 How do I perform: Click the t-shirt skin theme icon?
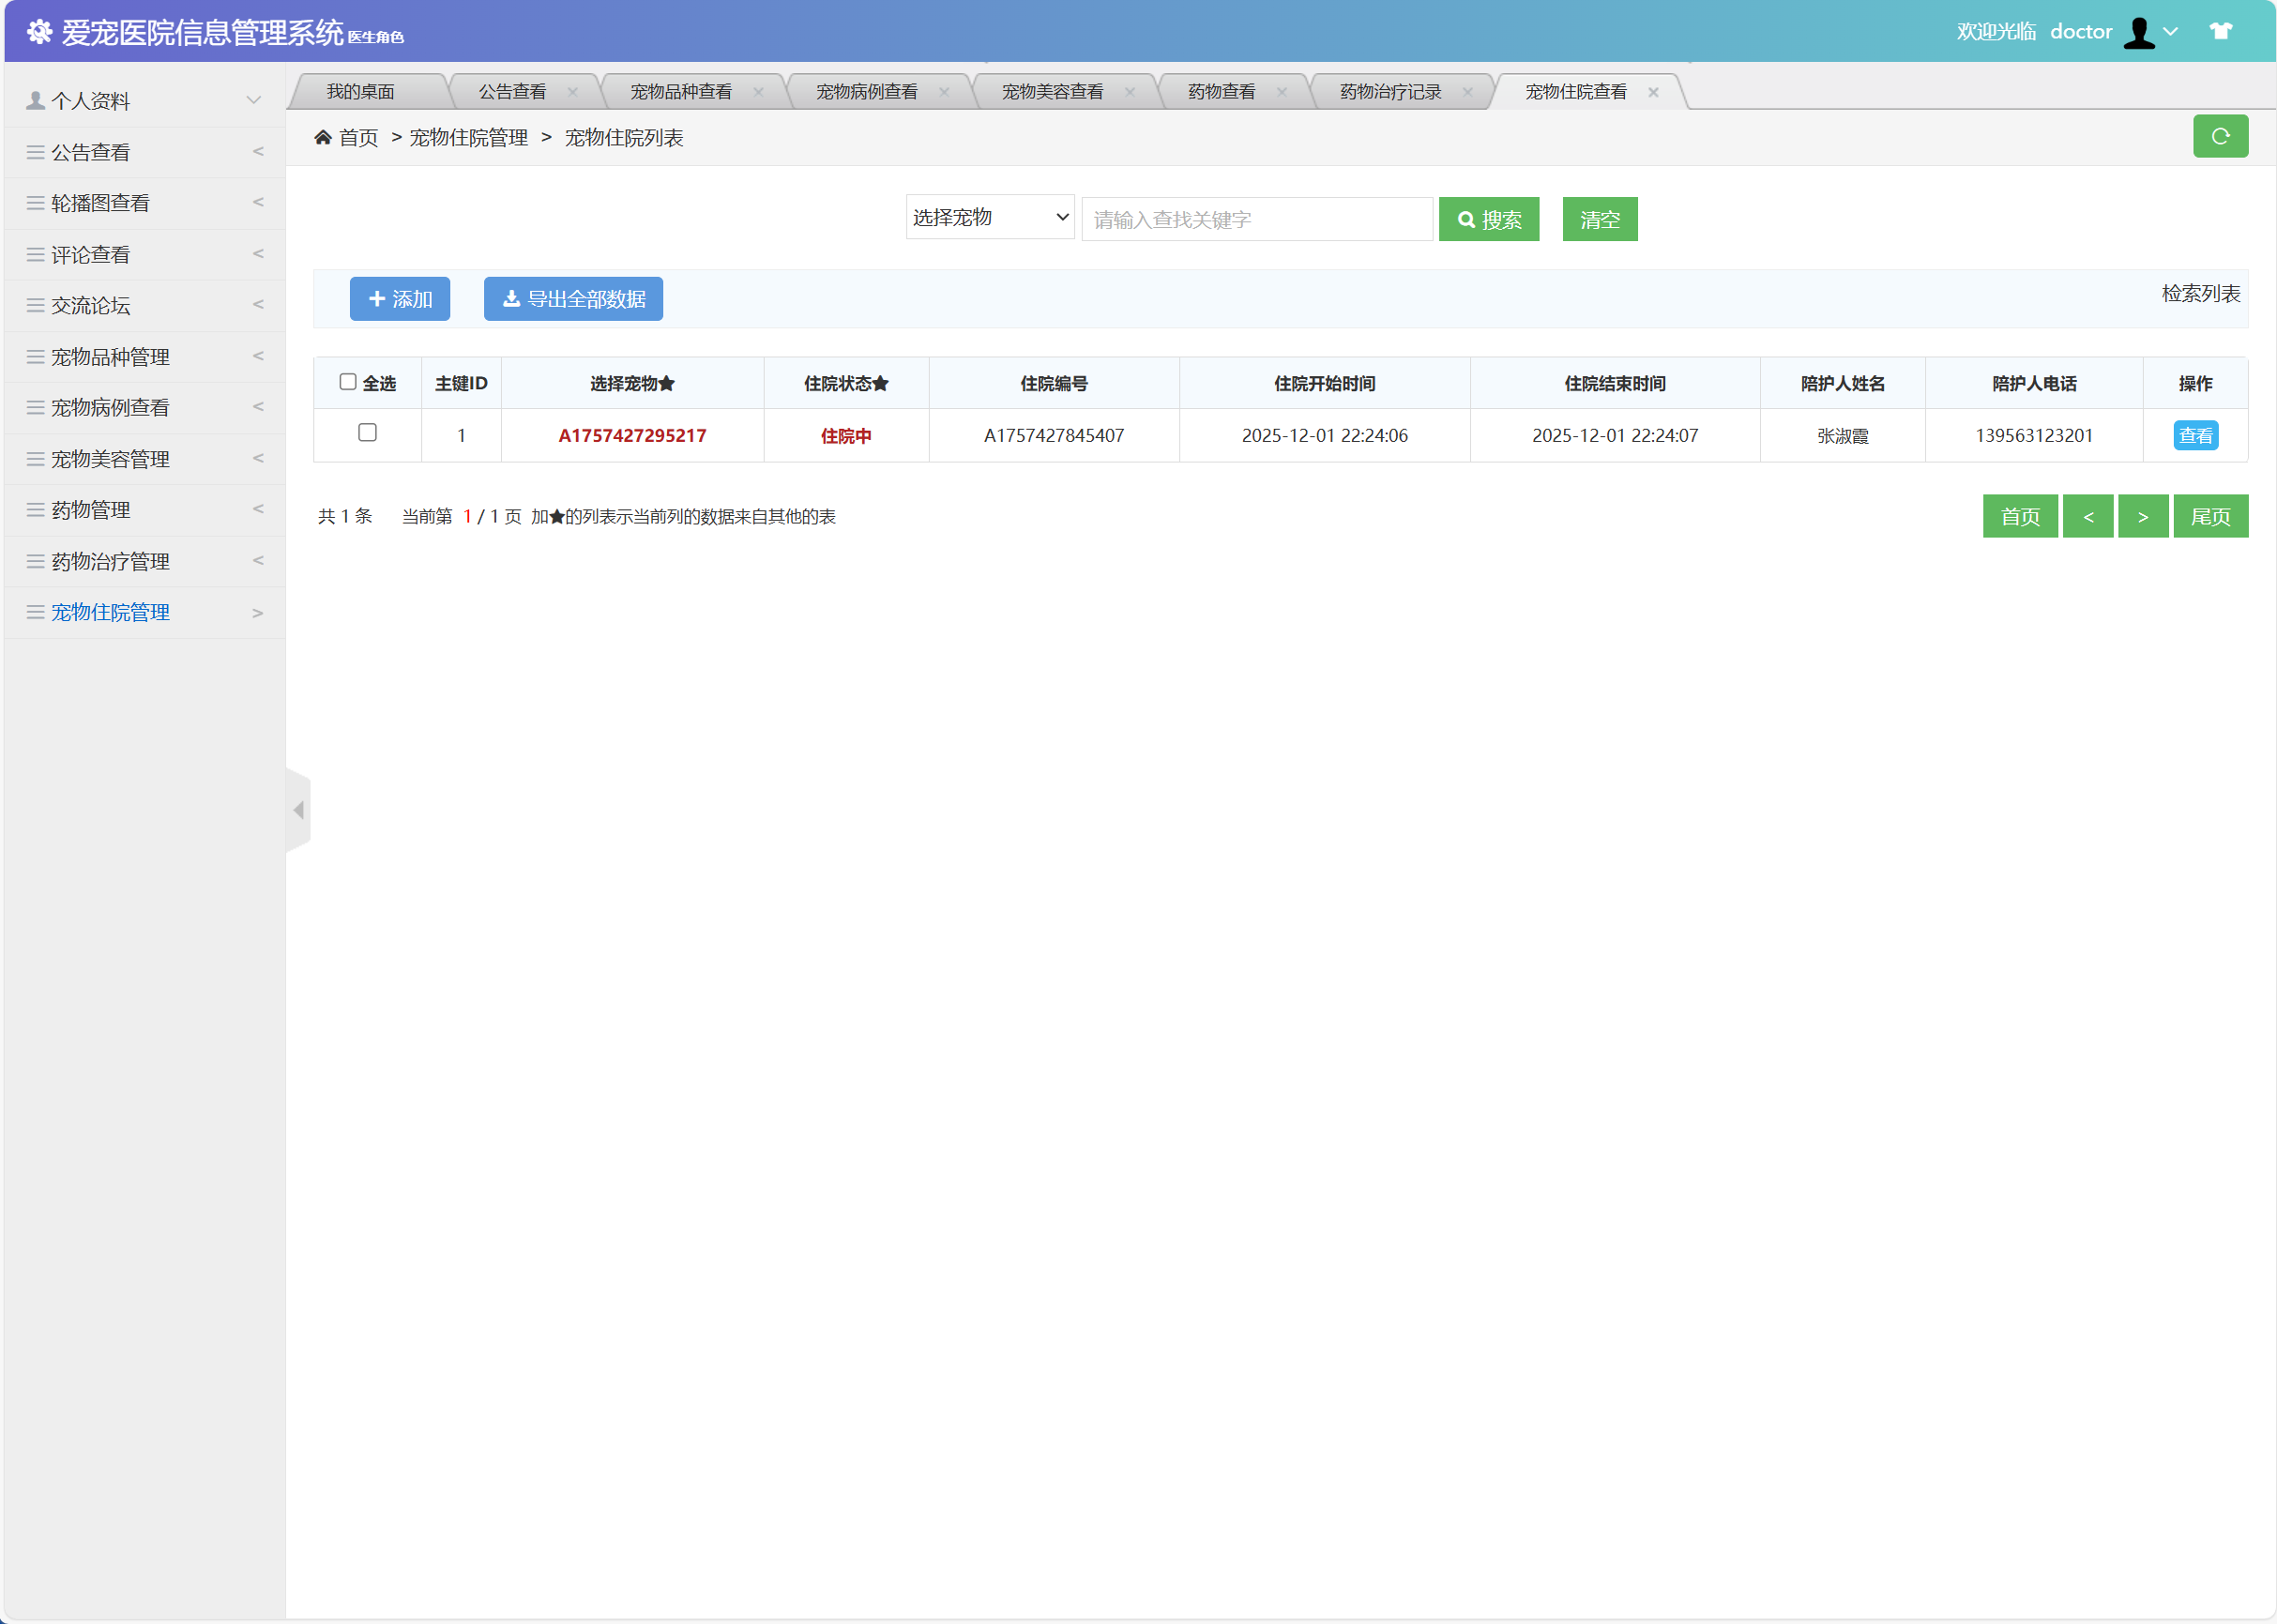click(2220, 31)
